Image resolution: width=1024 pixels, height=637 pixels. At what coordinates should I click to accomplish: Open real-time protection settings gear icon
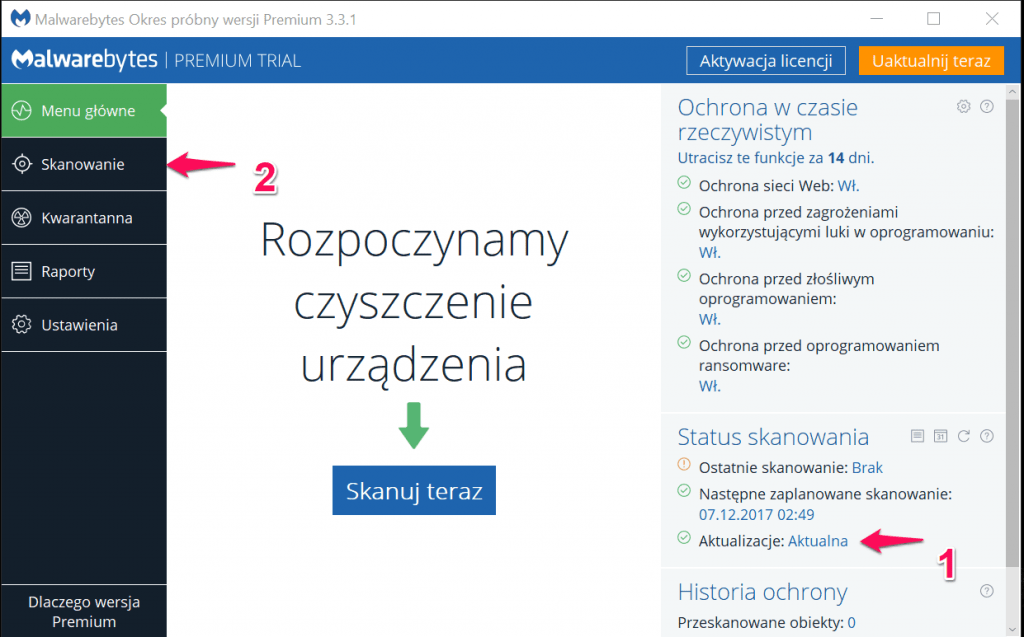click(x=964, y=106)
